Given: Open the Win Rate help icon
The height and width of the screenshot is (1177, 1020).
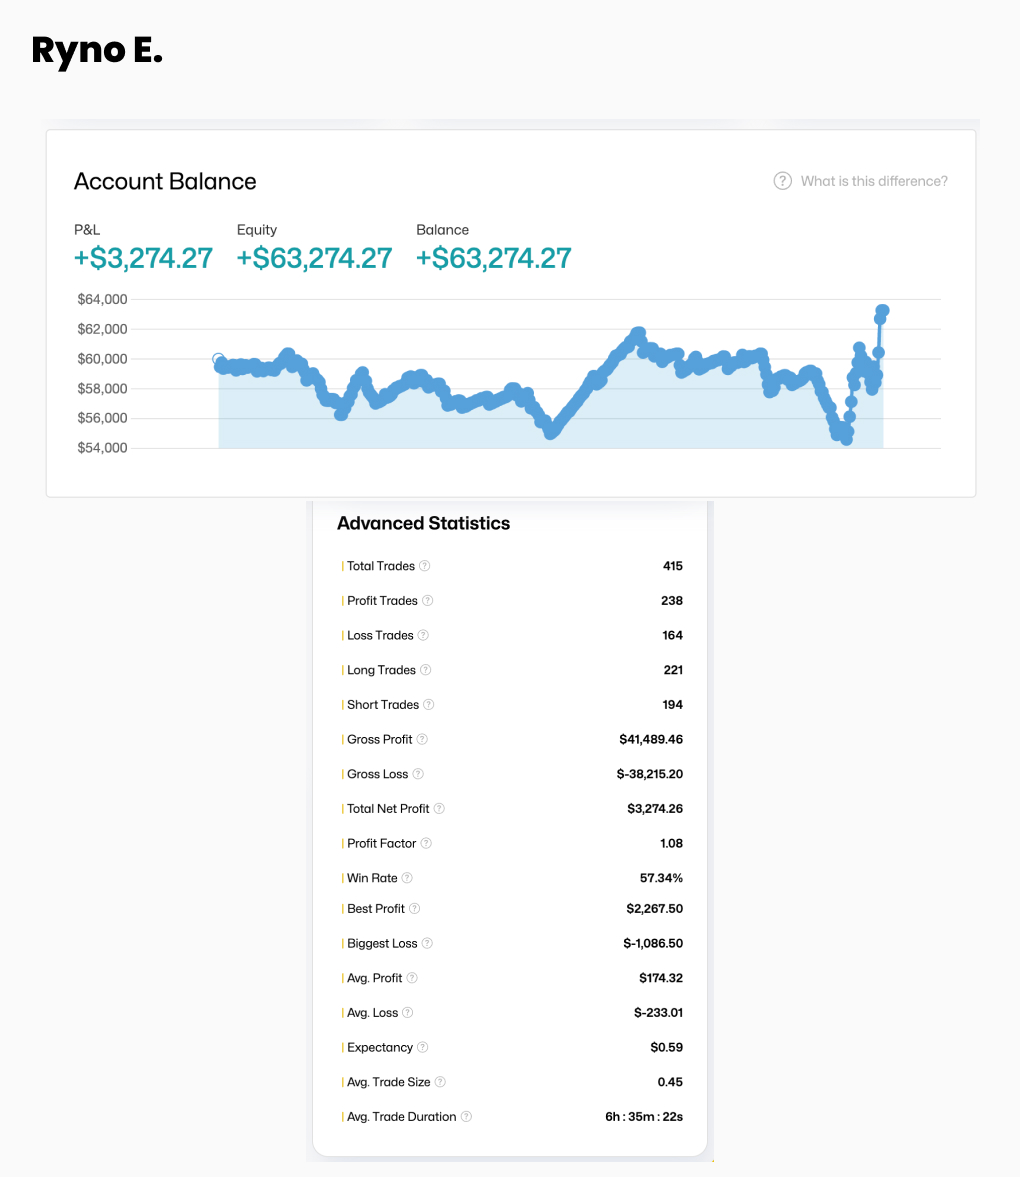Looking at the screenshot, I should click(407, 878).
